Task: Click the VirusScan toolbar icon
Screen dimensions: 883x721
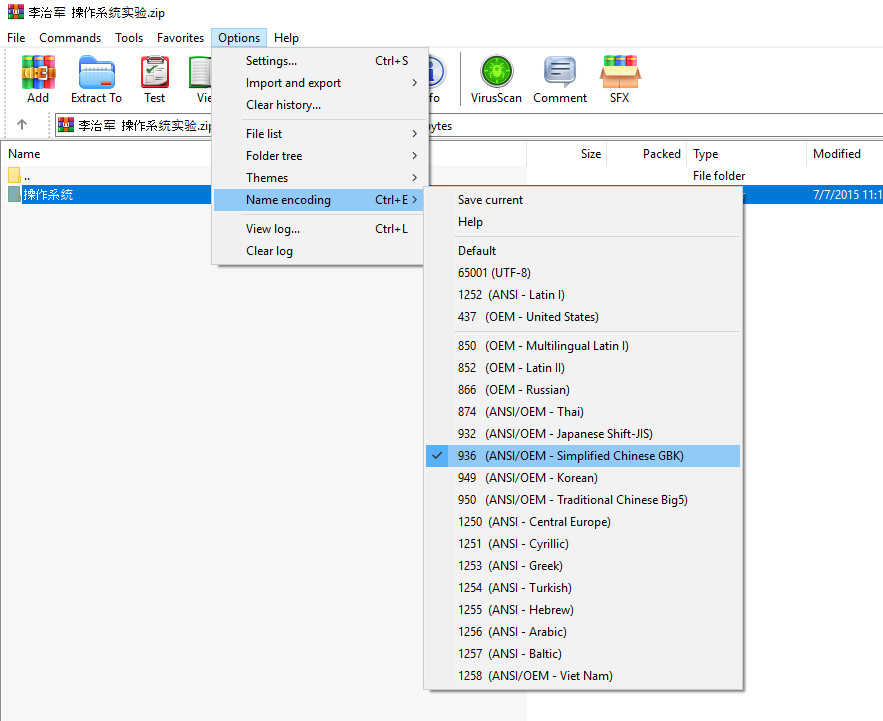Action: click(497, 72)
